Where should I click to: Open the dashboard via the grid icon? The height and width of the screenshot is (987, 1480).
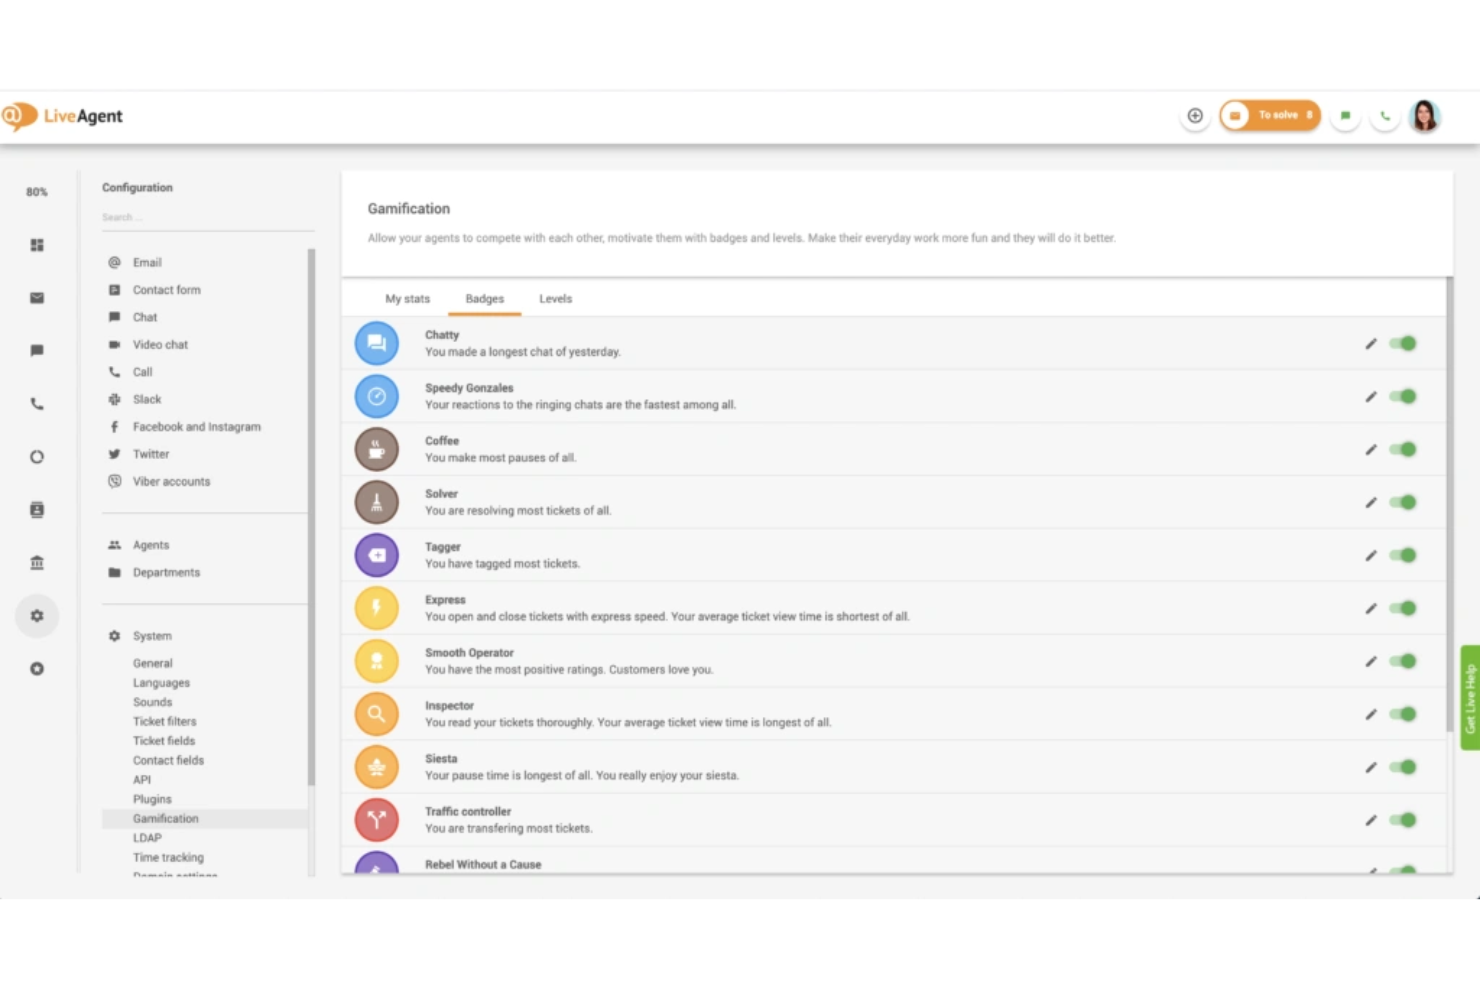coord(37,244)
